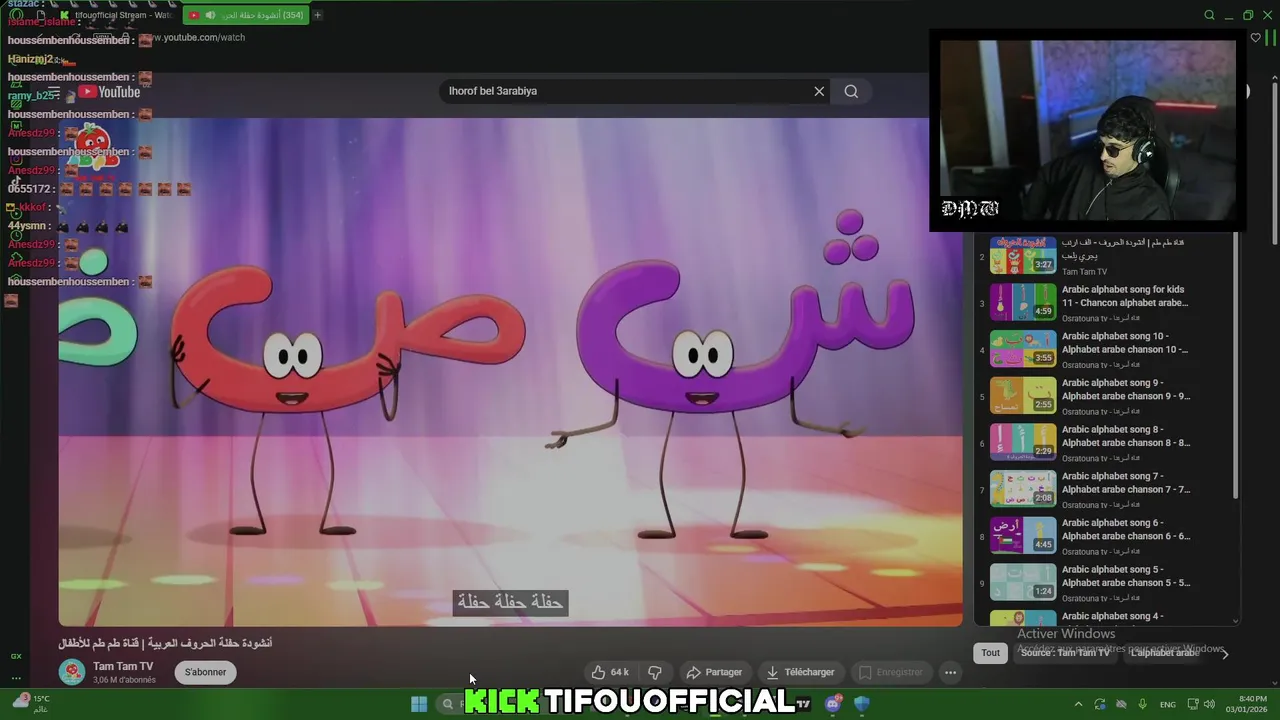The image size is (1280, 720).
Task: Mute the playing YouTube tab's speaker icon
Action: 210,15
